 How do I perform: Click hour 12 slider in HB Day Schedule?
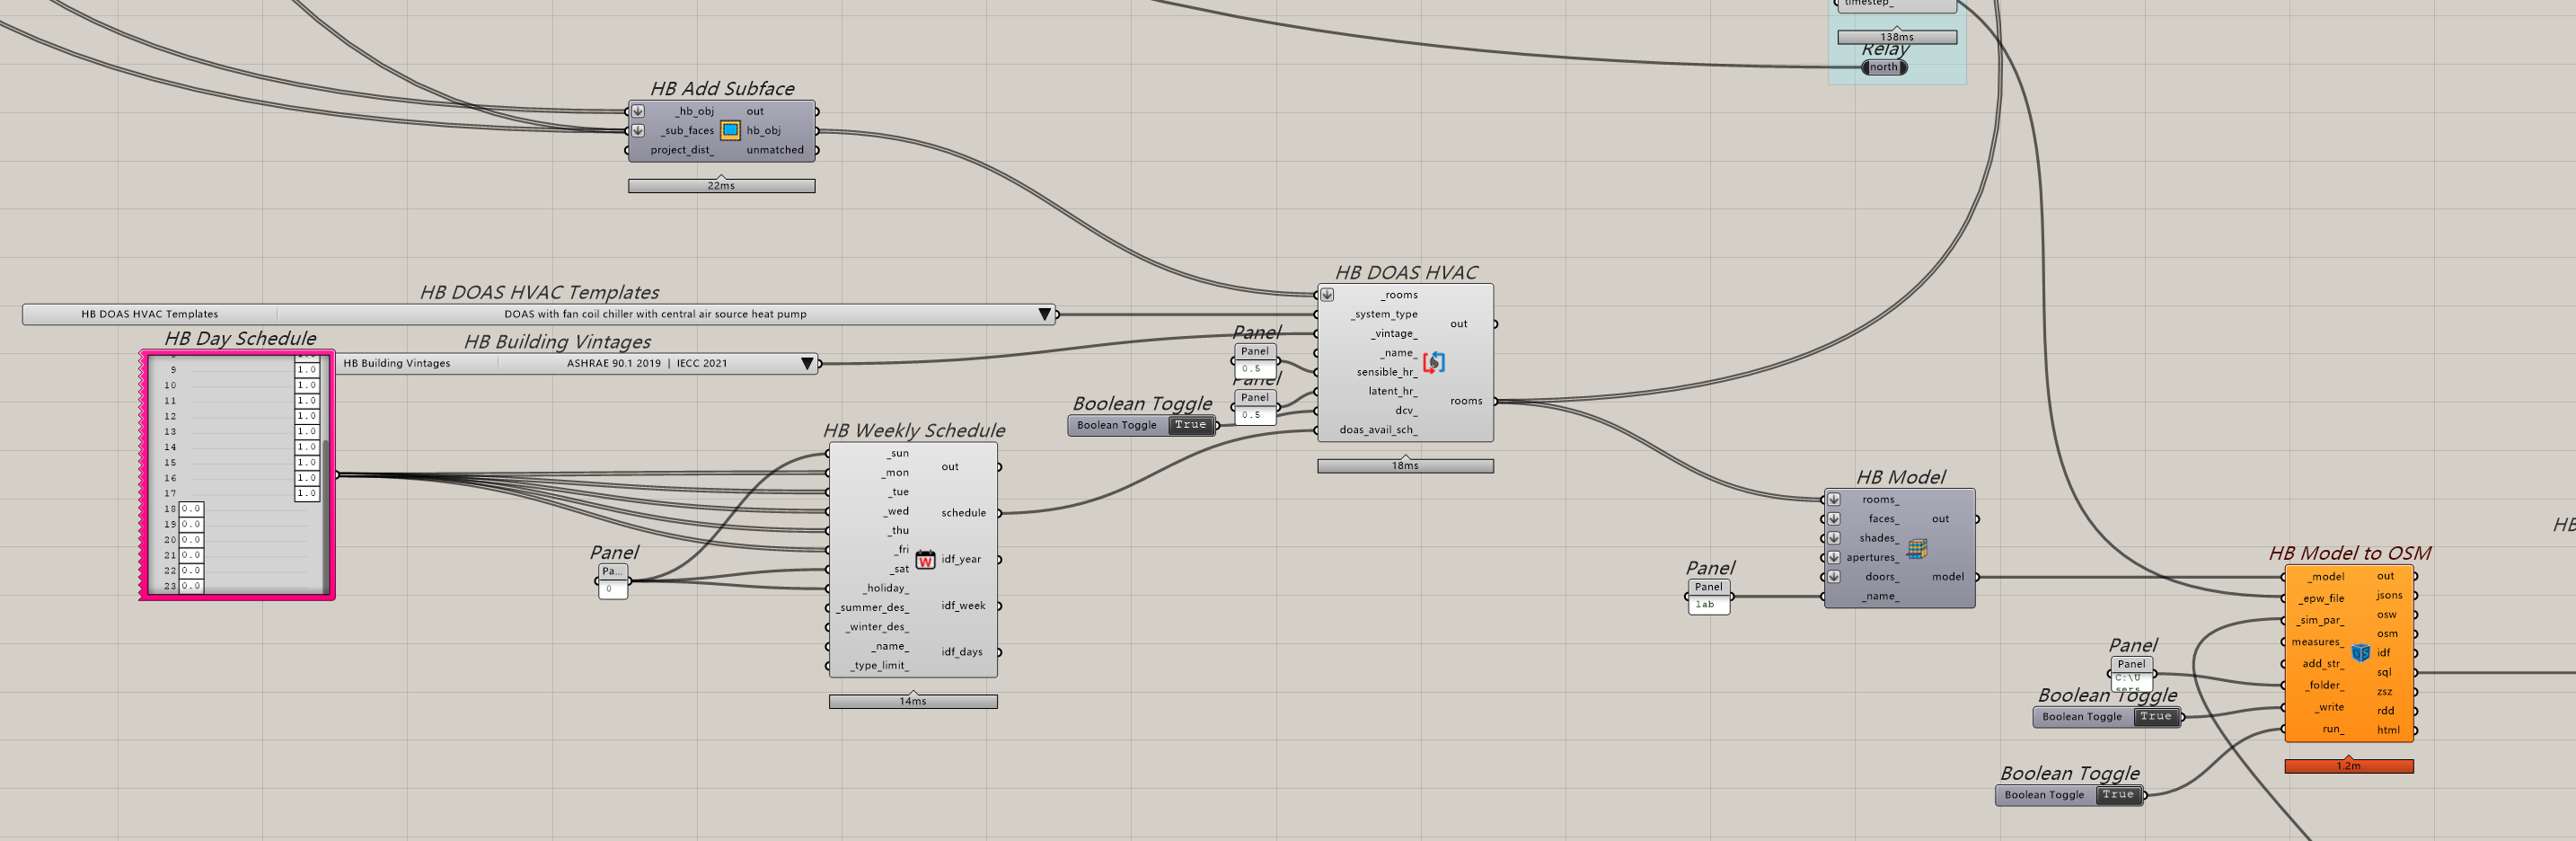[240, 416]
